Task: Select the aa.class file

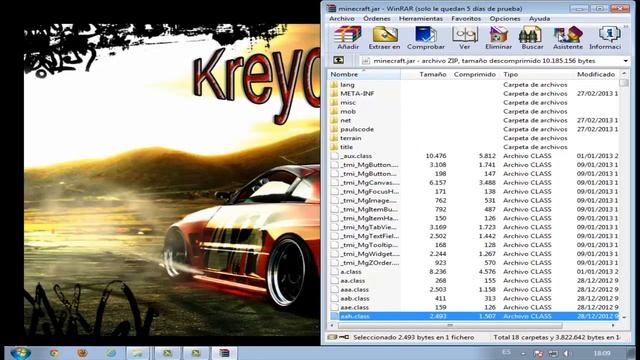Action: [353, 281]
